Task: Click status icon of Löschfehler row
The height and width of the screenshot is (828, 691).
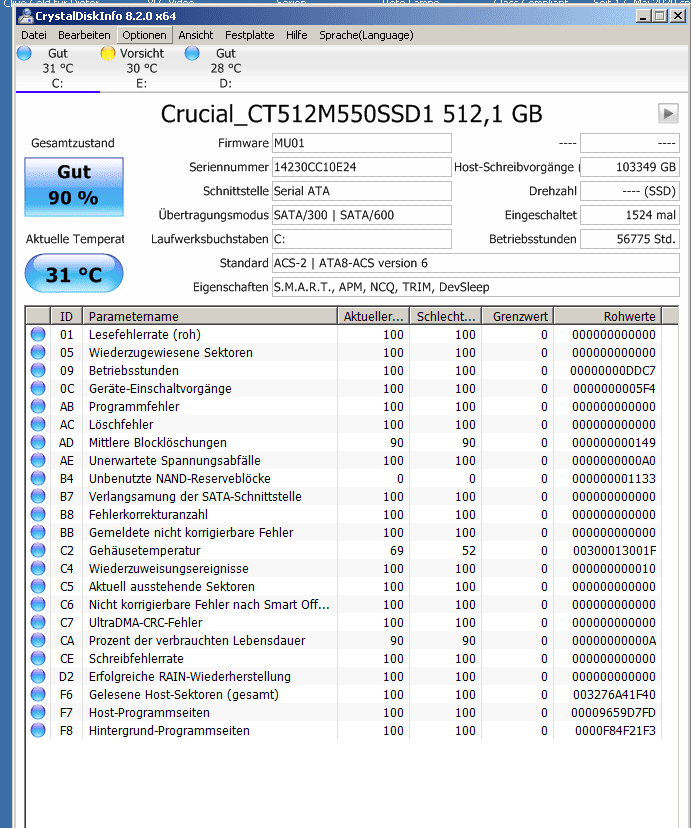Action: click(38, 424)
